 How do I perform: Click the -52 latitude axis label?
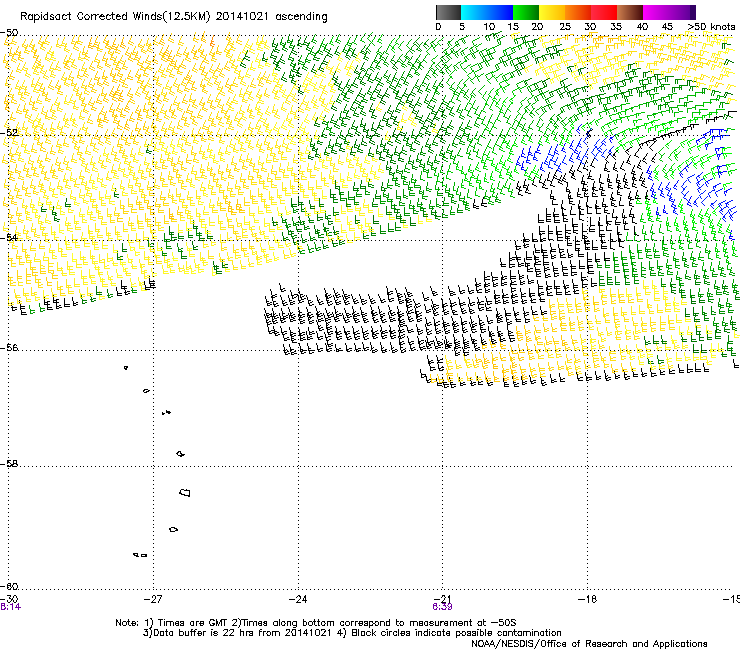pyautogui.click(x=9, y=133)
